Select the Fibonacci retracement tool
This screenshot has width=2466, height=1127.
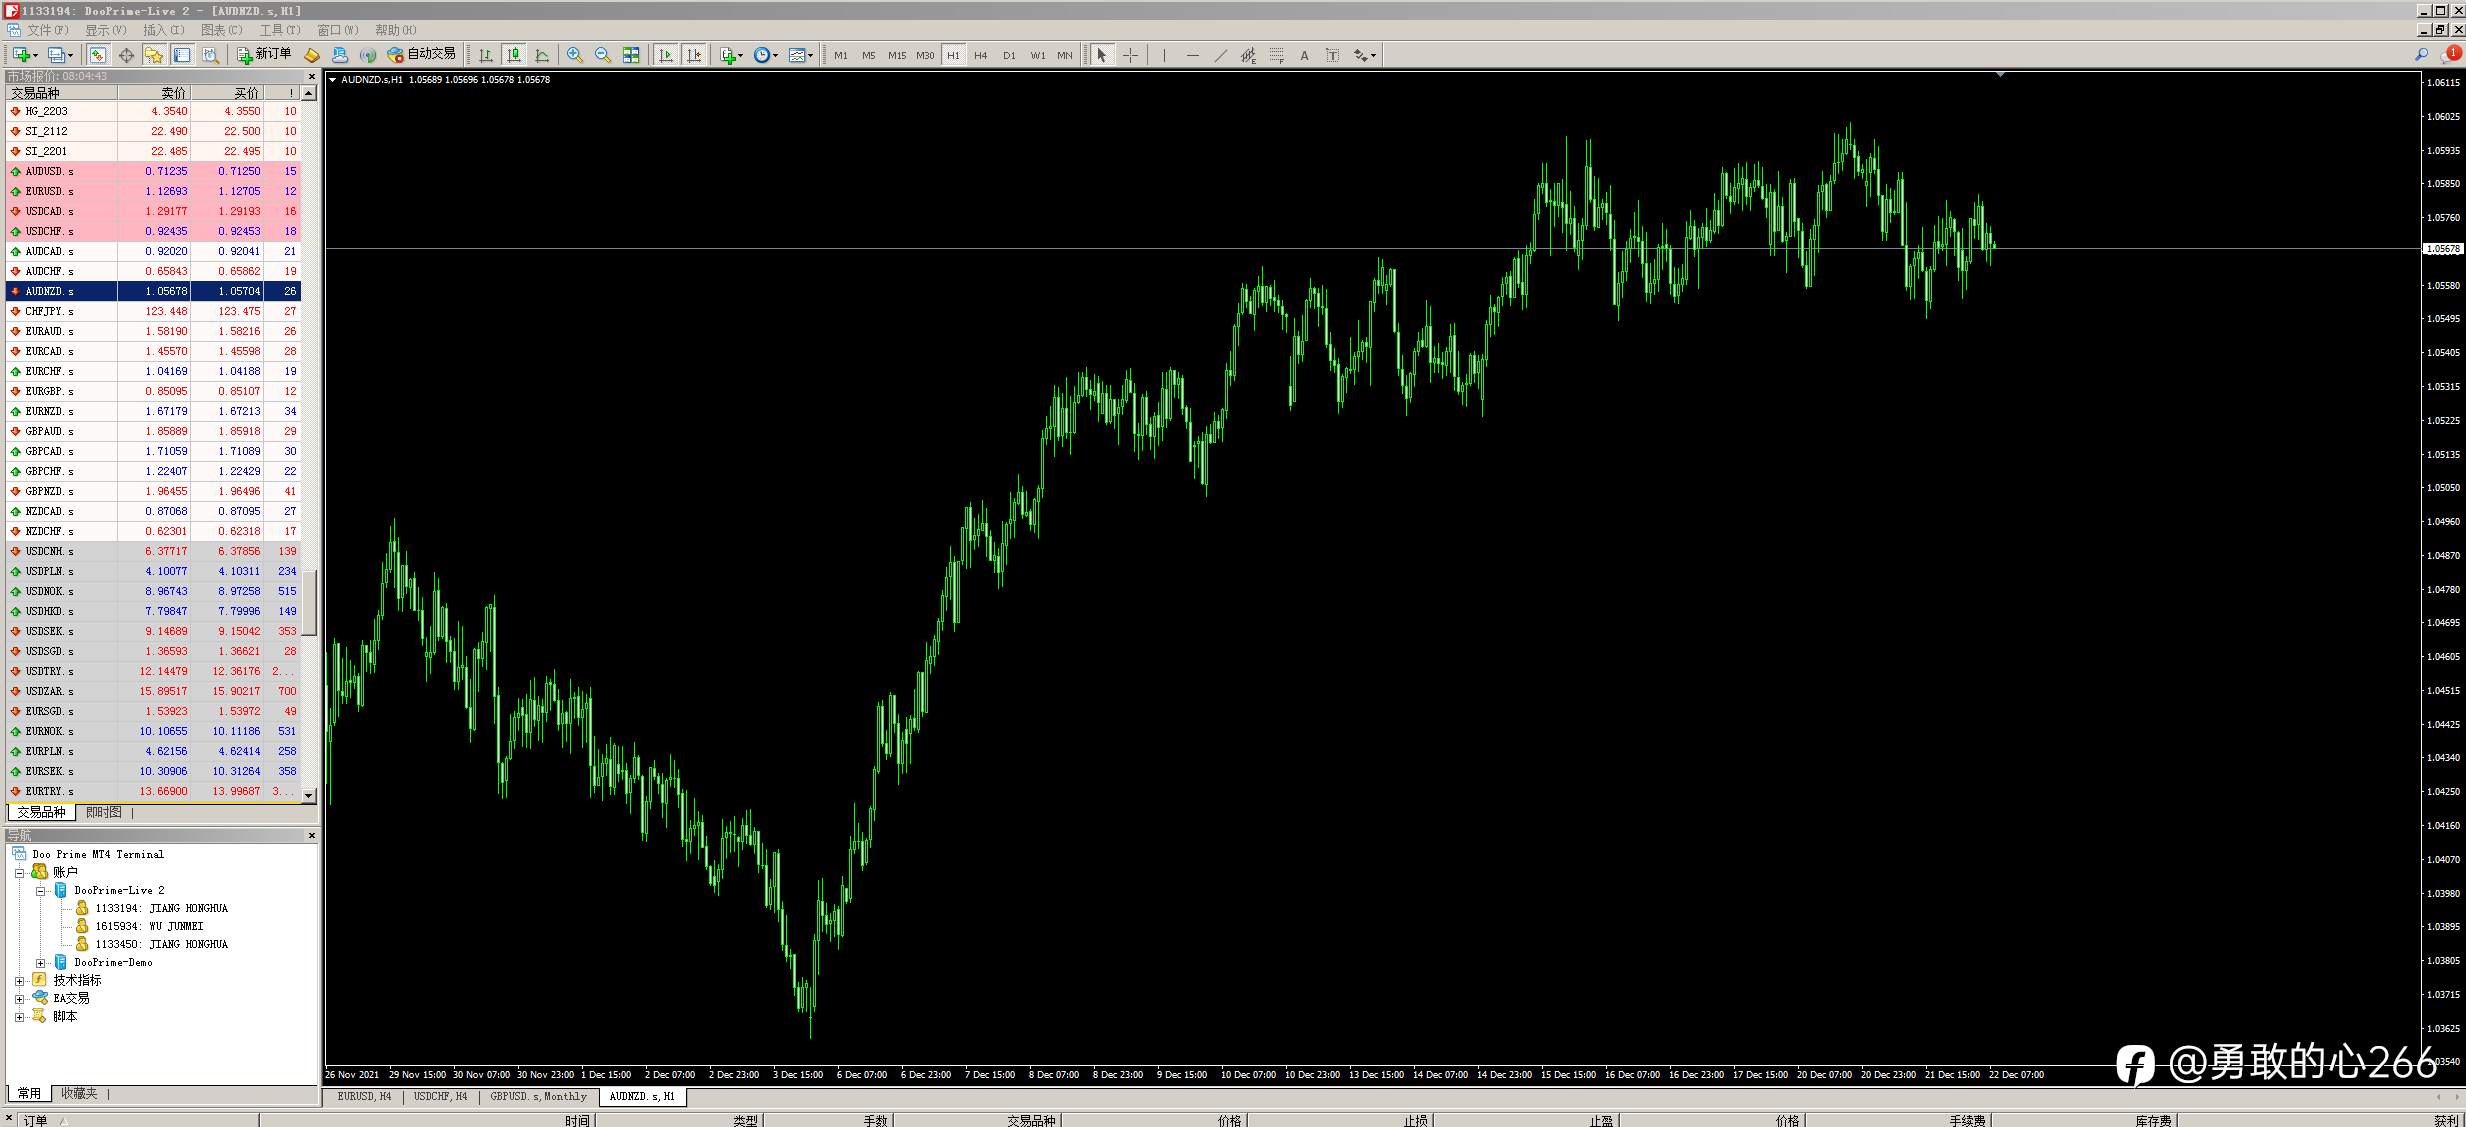[x=1276, y=55]
